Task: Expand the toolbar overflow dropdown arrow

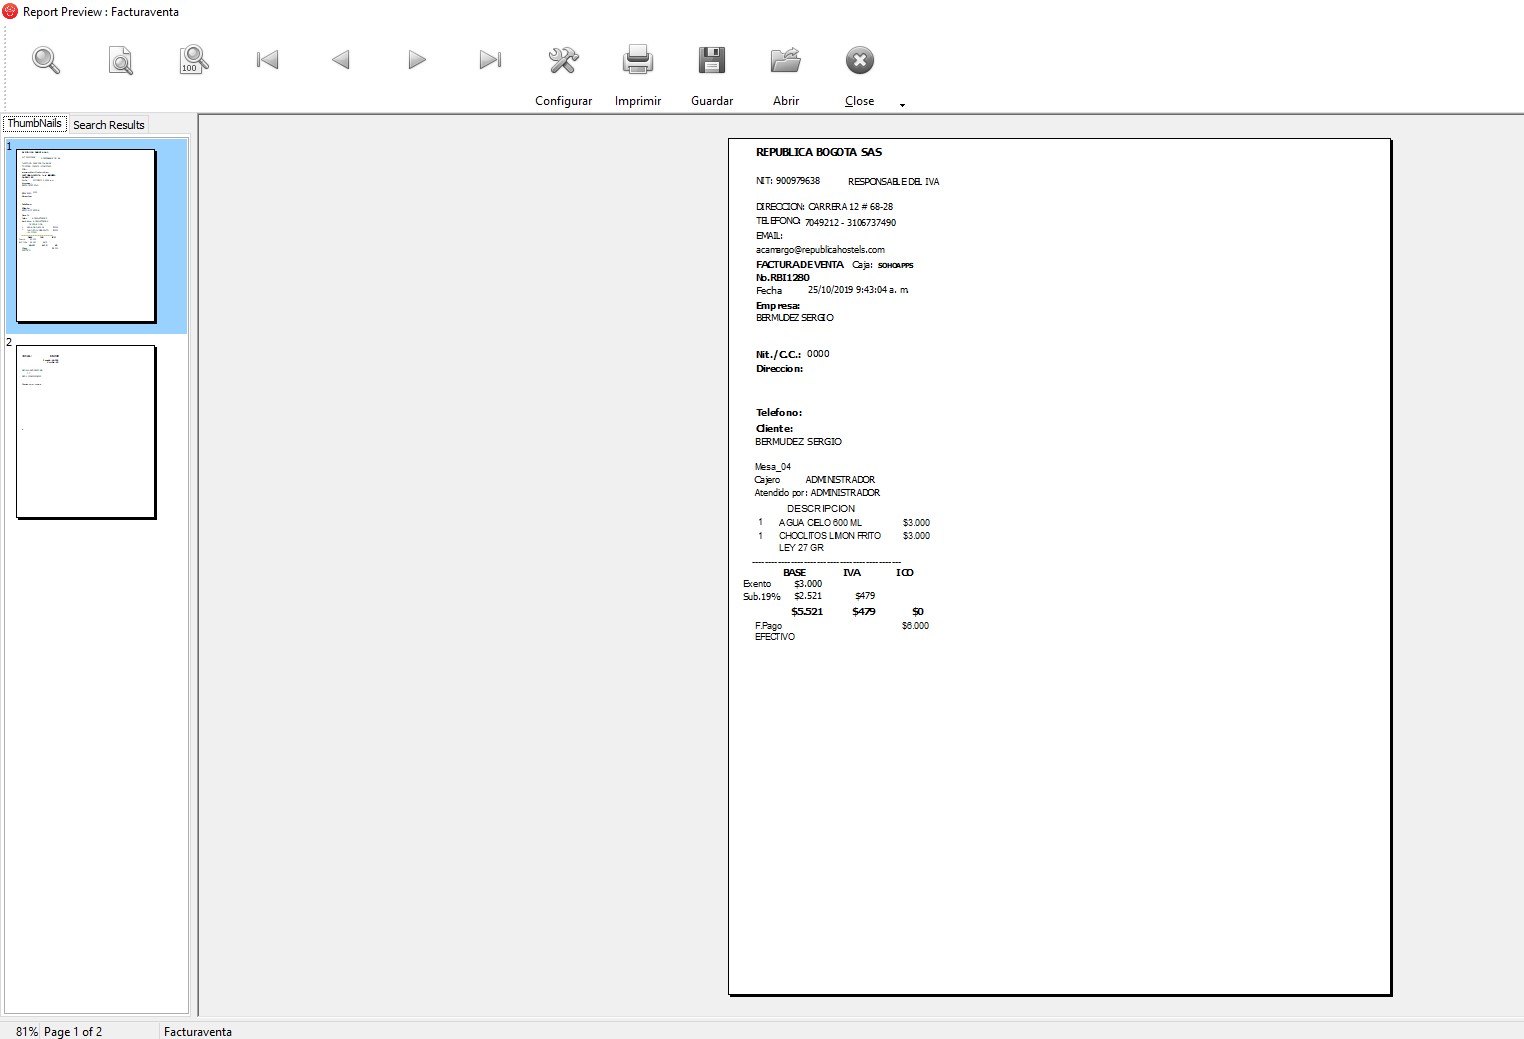Action: point(902,105)
